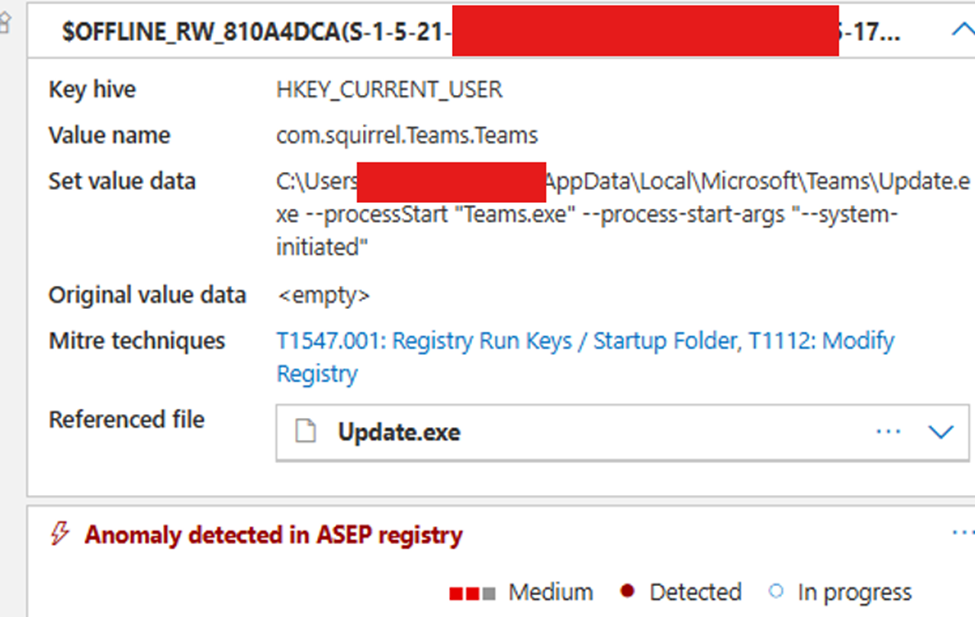Expand the Update.exe file details chevron
Viewport: 975px width, 617px height.
coord(941,432)
